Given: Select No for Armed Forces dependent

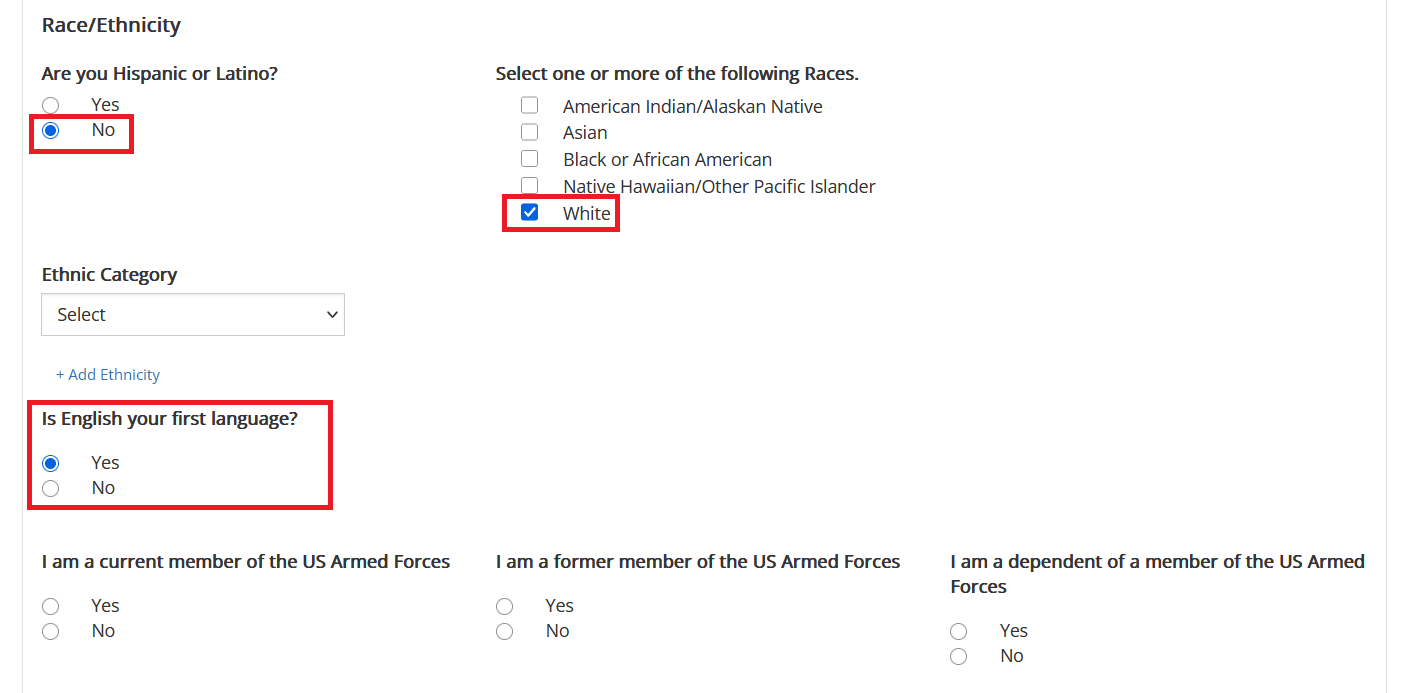Looking at the screenshot, I should [x=959, y=656].
